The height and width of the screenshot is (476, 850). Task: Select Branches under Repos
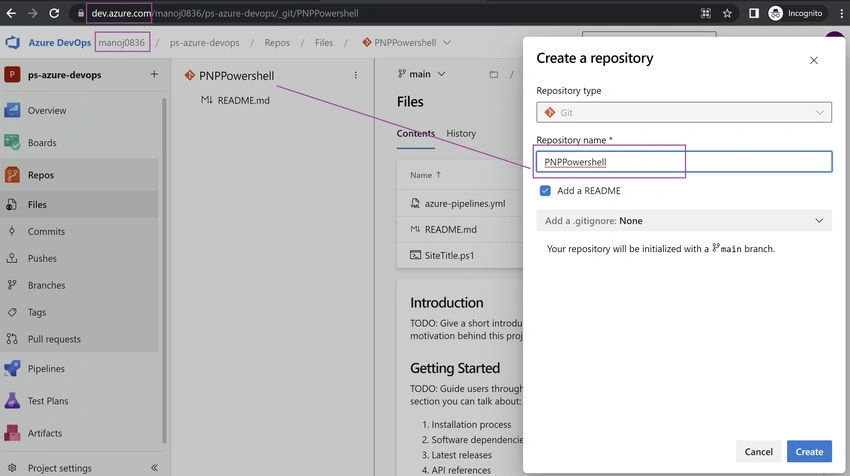point(46,285)
